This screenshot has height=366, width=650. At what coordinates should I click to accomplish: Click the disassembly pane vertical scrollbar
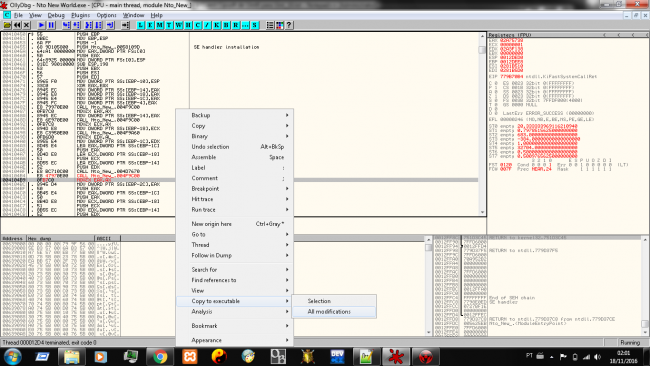coord(482,124)
